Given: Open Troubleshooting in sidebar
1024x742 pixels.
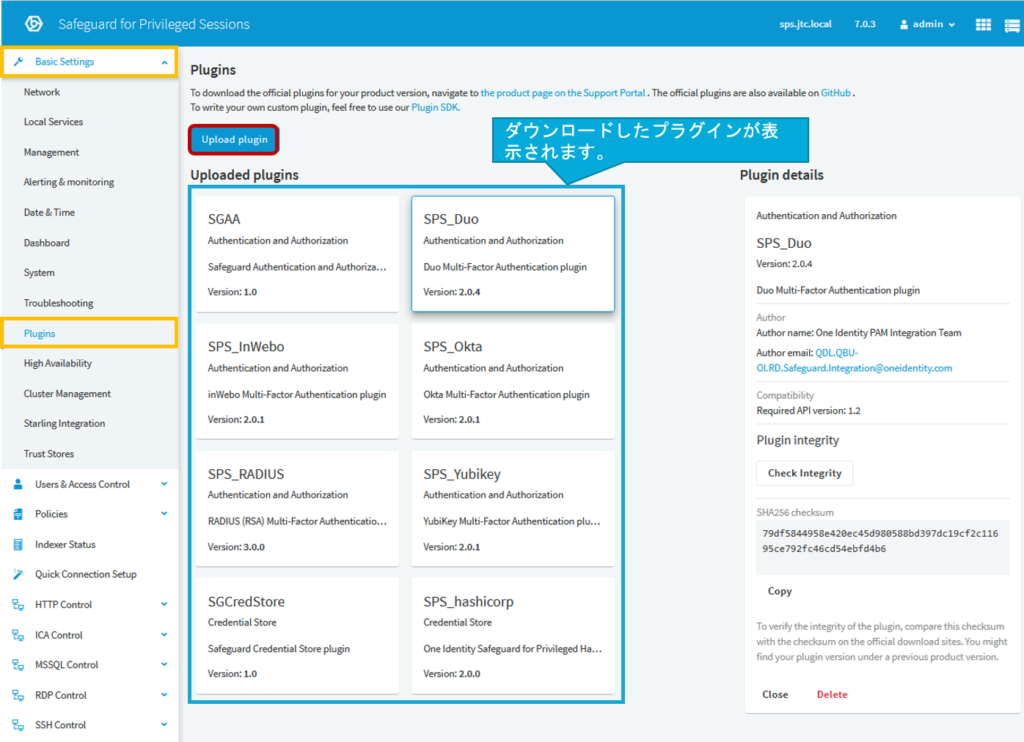Looking at the screenshot, I should pos(58,303).
